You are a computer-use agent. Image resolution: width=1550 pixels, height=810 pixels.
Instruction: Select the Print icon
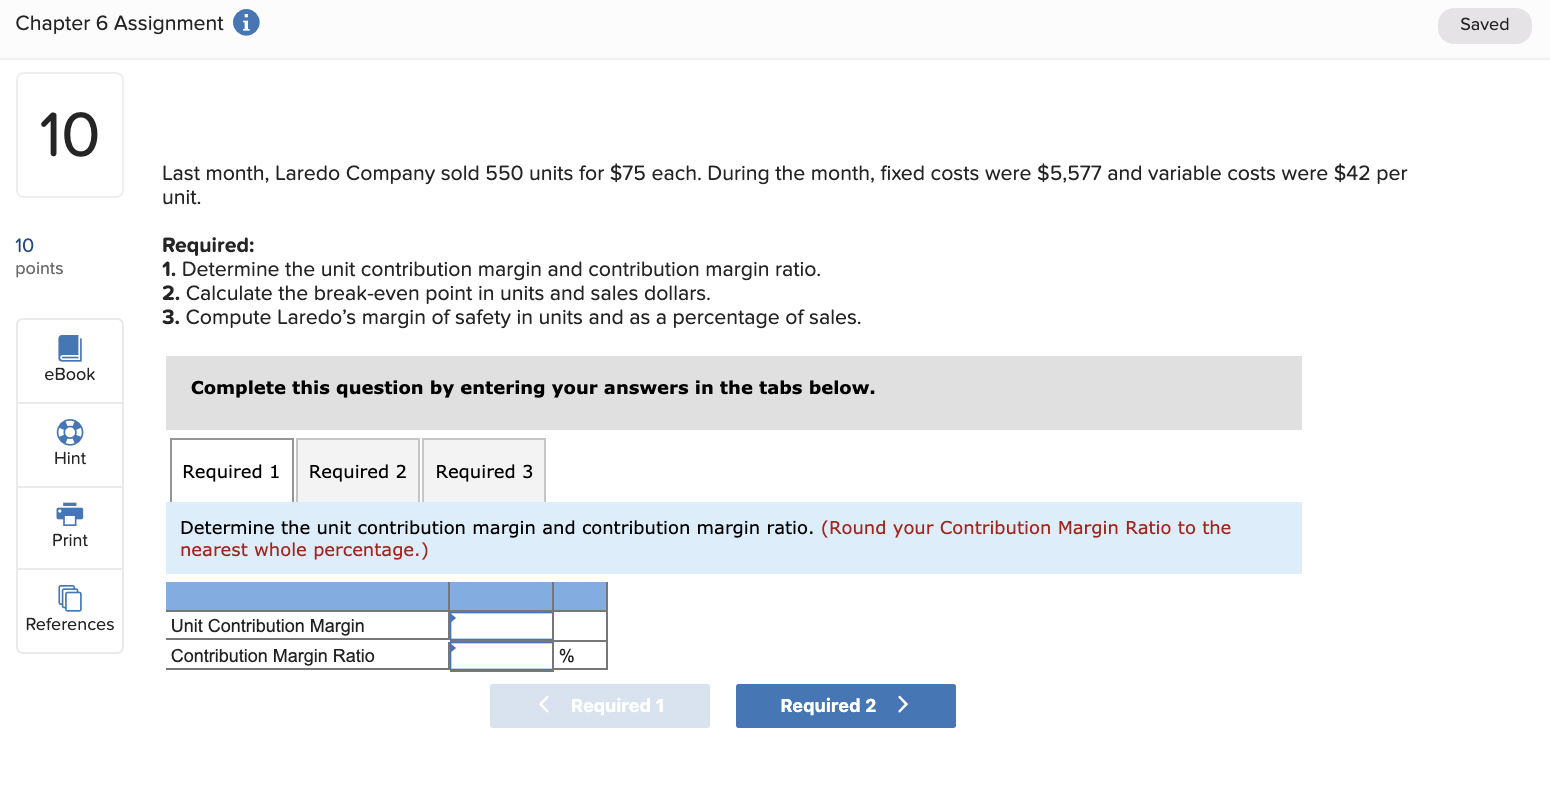click(x=69, y=527)
